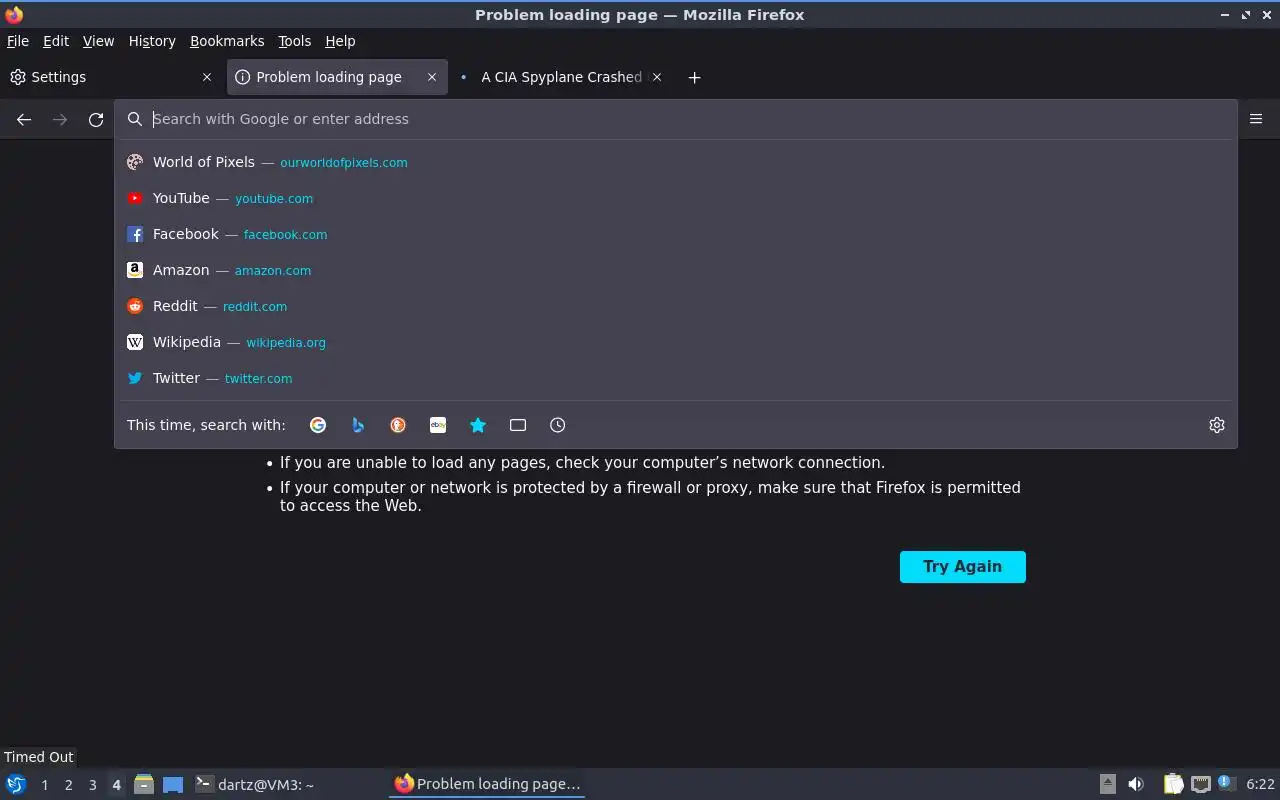
Task: Search this time in Bookmarks star
Action: click(x=478, y=425)
